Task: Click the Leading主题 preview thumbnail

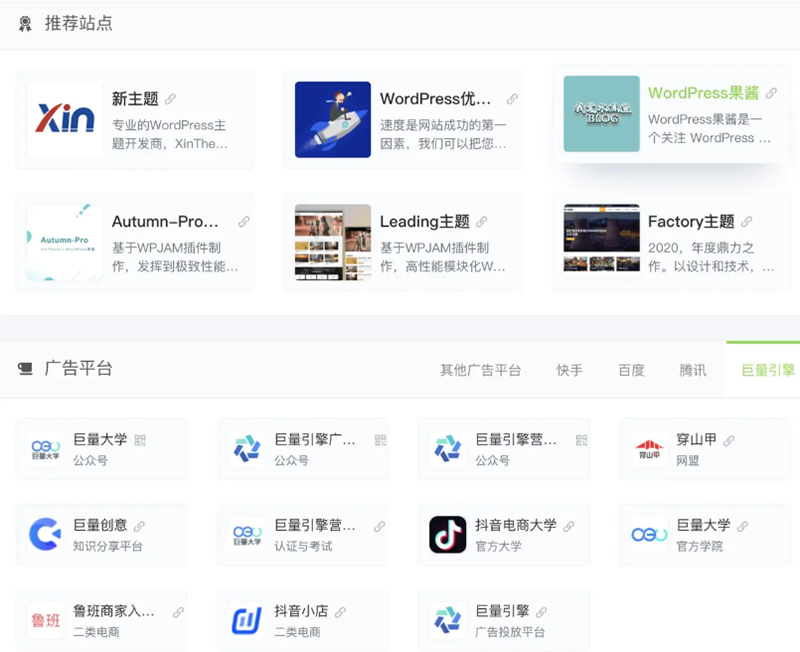Action: (x=331, y=242)
